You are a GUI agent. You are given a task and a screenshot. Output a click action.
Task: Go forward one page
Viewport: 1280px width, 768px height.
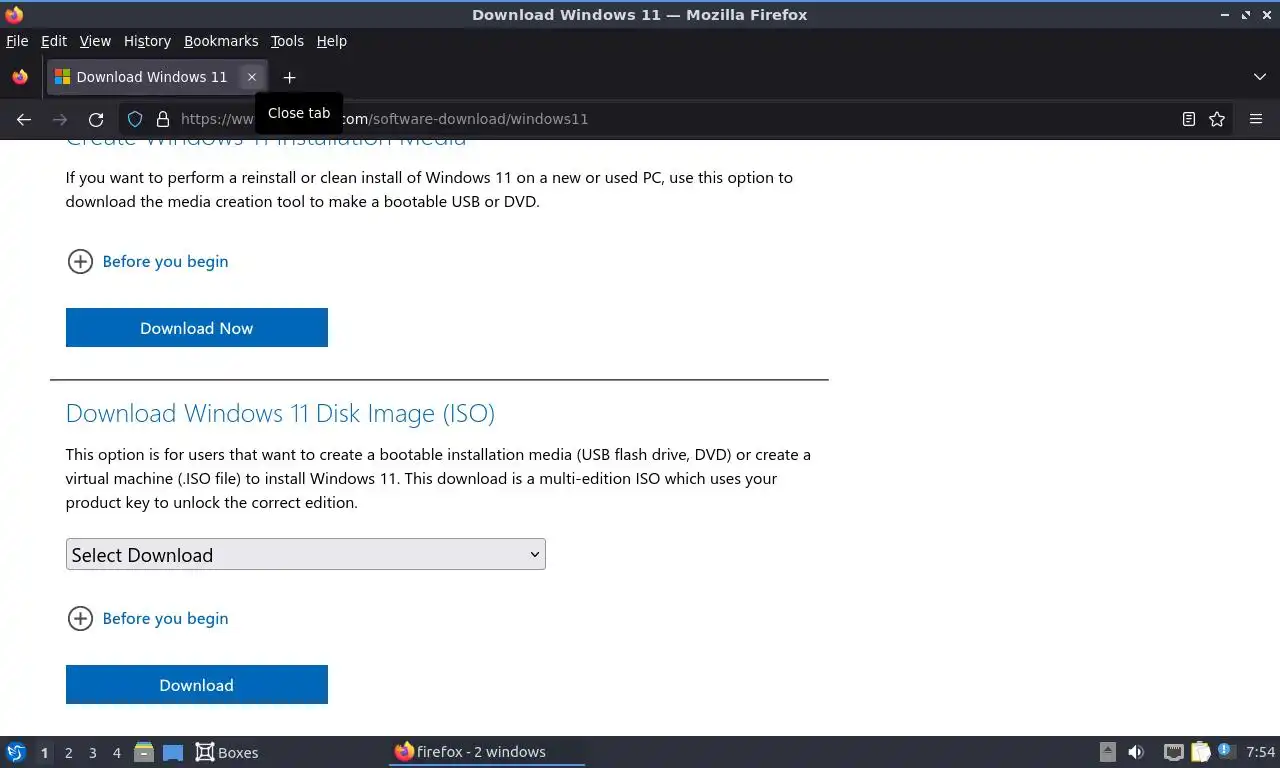tap(60, 119)
